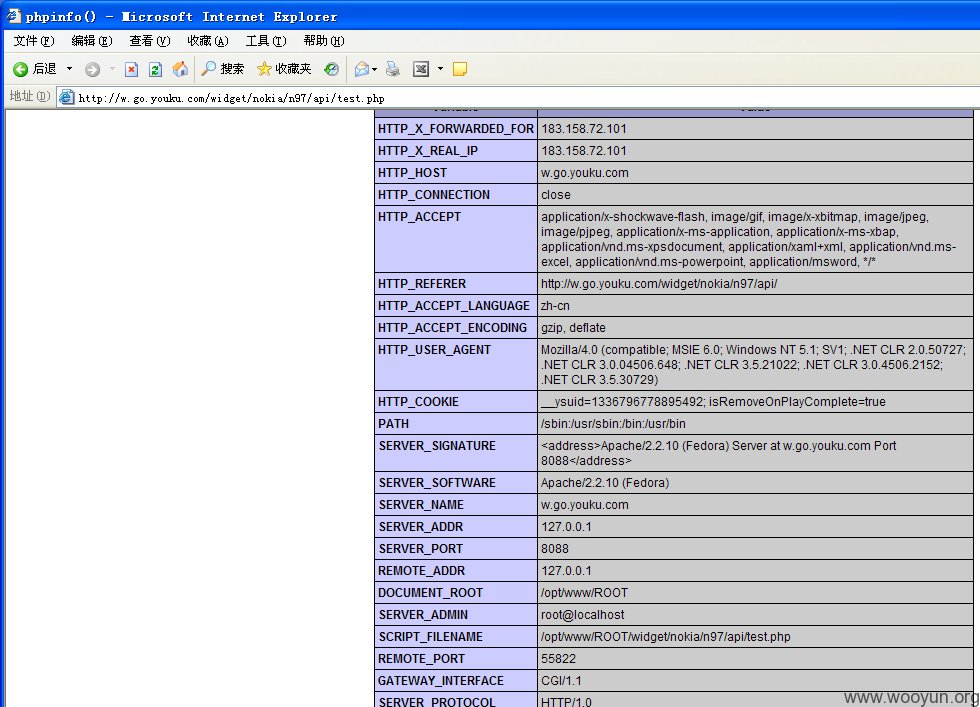
Task: Click the HTTP_ACCEPT variable cell
Action: (x=456, y=239)
